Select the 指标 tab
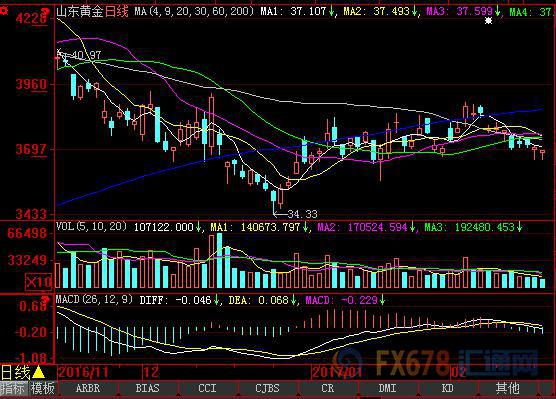The width and height of the screenshot is (556, 399). pyautogui.click(x=13, y=388)
